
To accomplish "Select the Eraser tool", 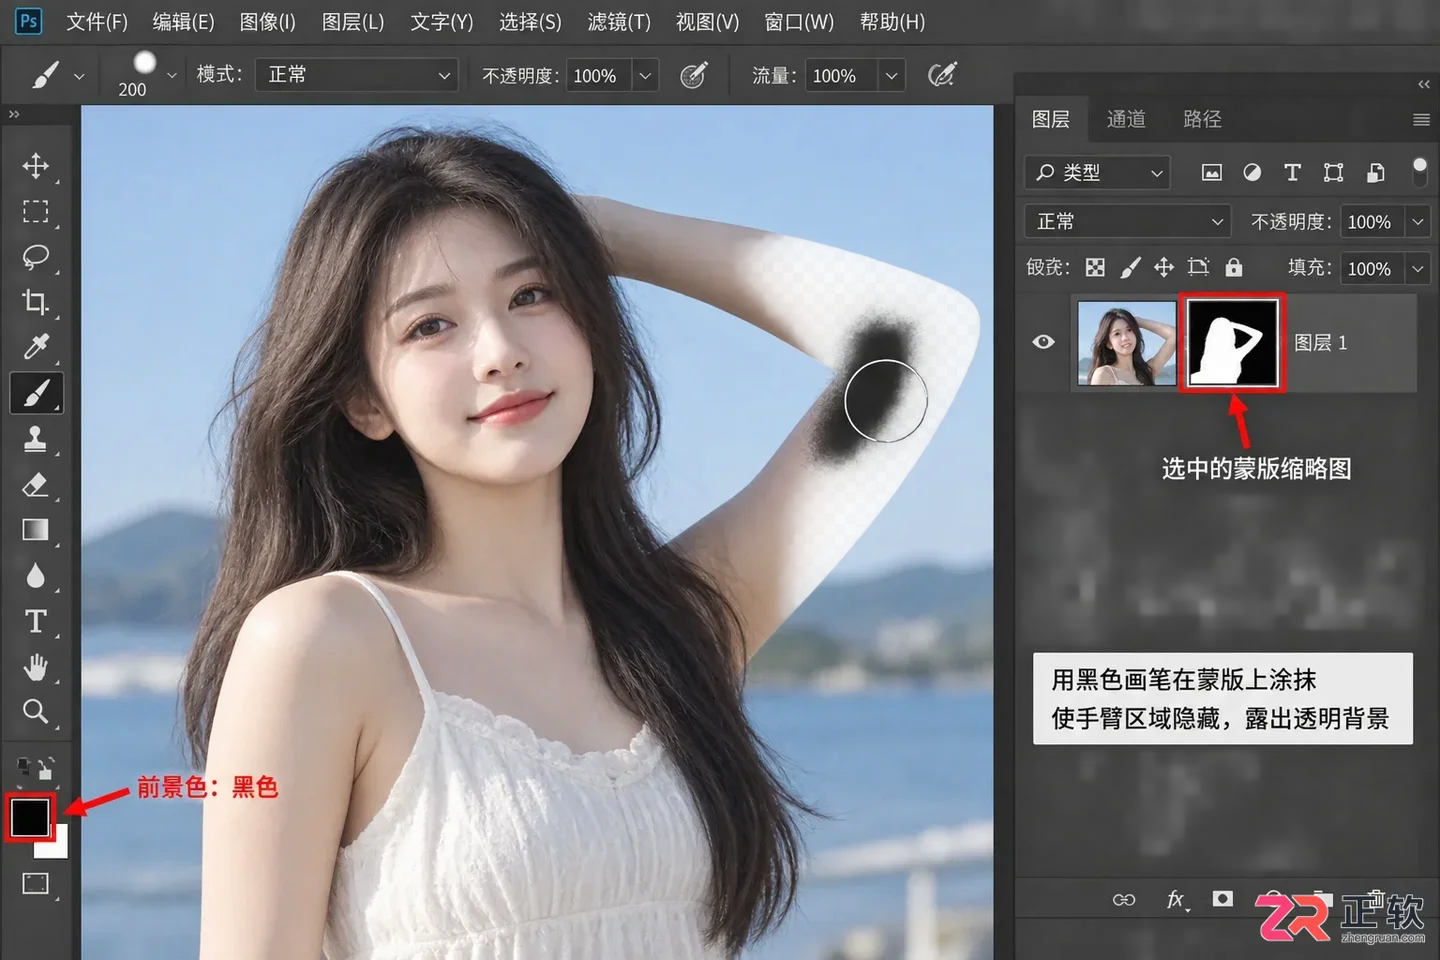I will (36, 484).
